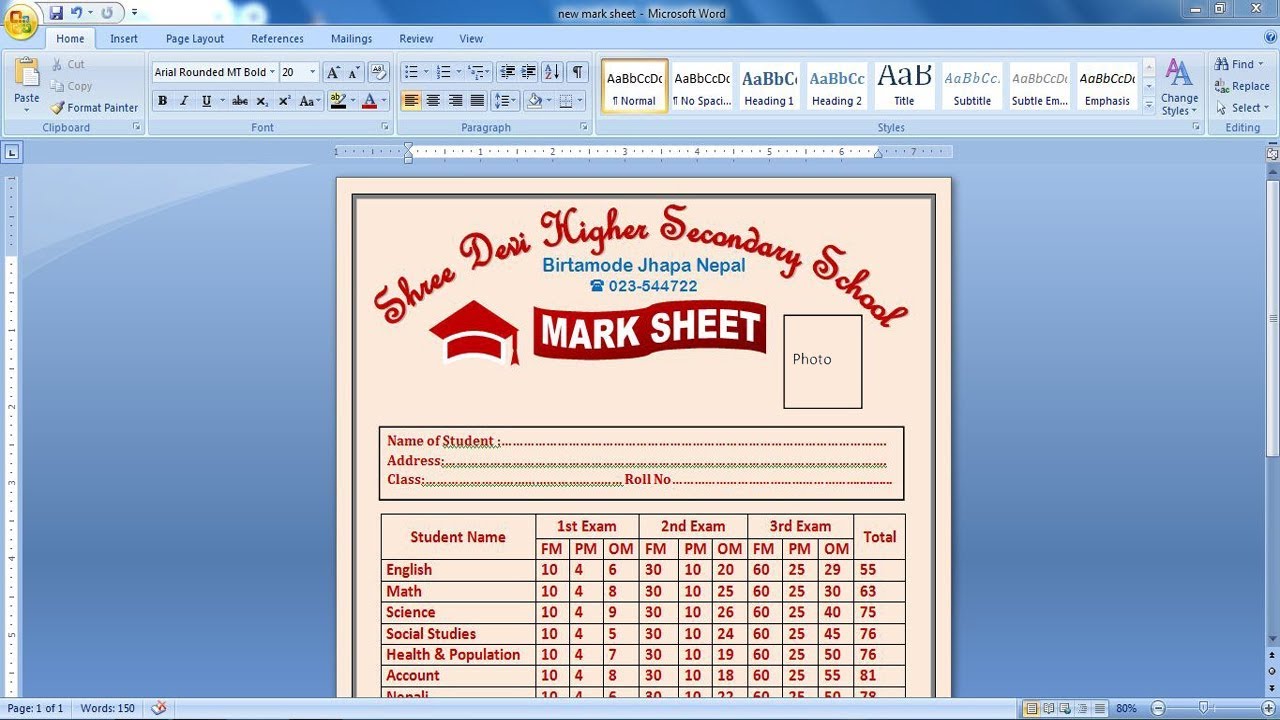
Task: Center align the paragraph
Action: 433,101
